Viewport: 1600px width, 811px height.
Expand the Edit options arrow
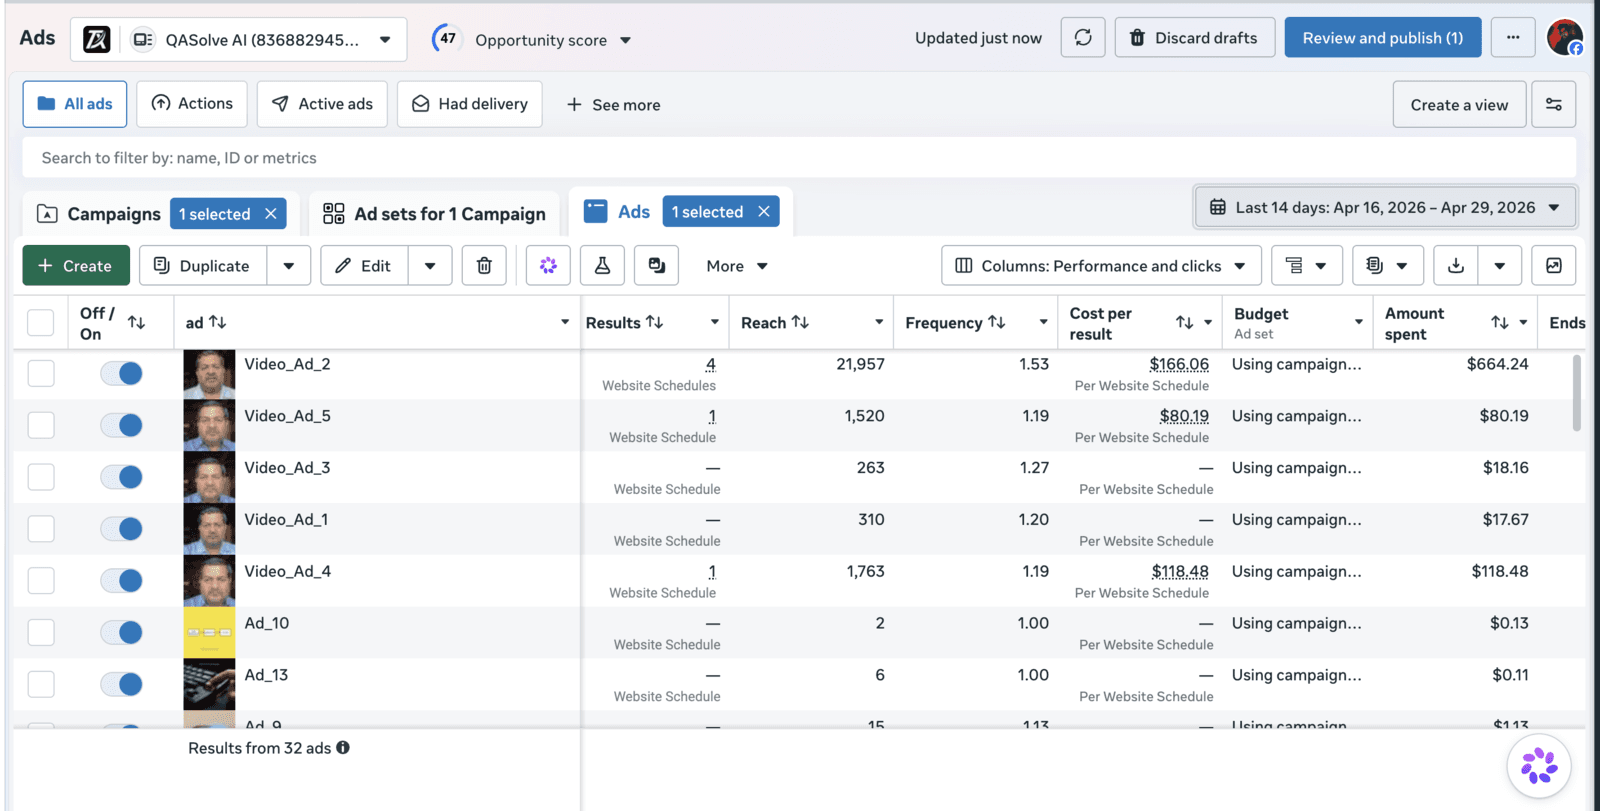pos(430,266)
